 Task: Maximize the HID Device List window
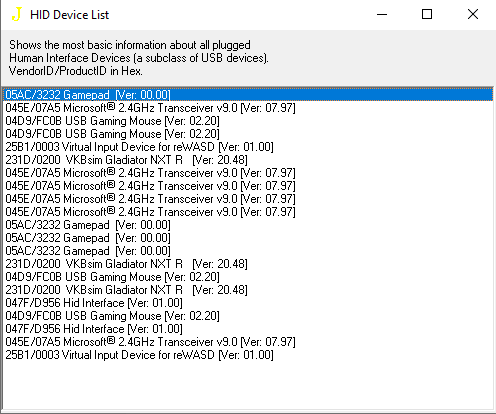(x=427, y=14)
